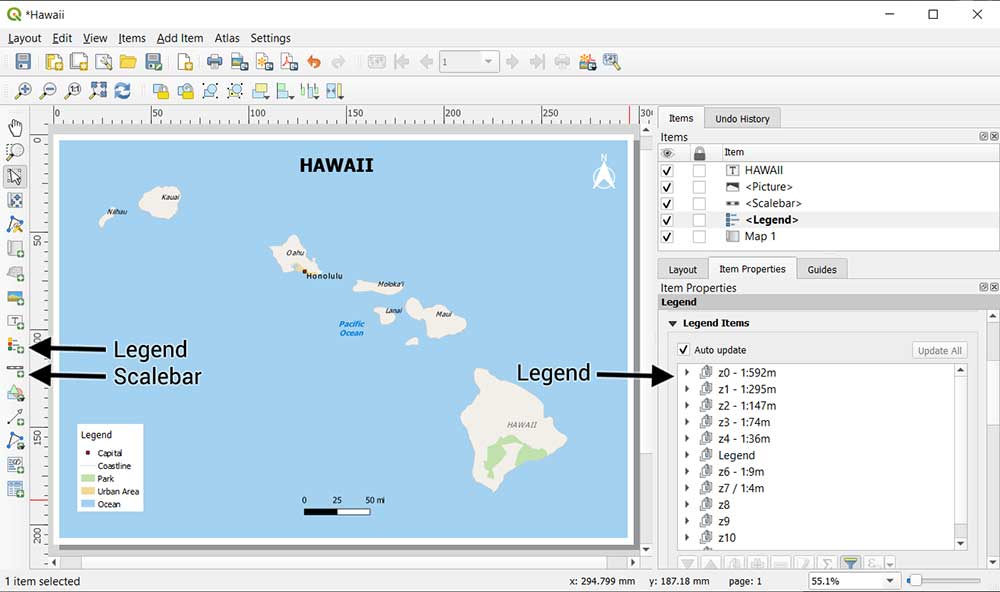This screenshot has height=592, width=1000.
Task: Switch to the Guides tab
Action: point(822,270)
